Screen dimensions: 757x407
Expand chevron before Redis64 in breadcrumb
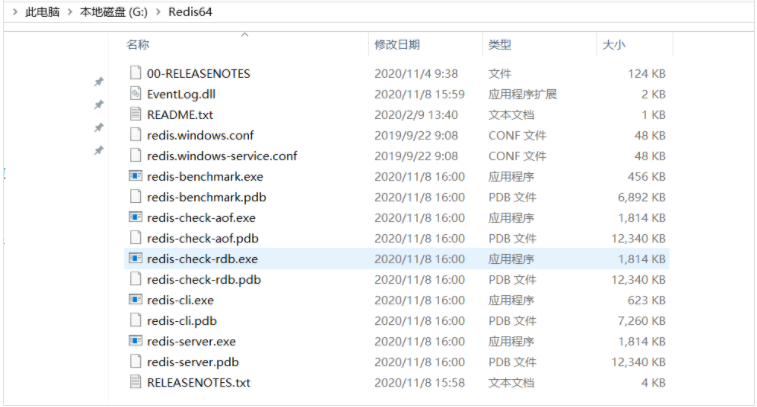click(x=158, y=12)
